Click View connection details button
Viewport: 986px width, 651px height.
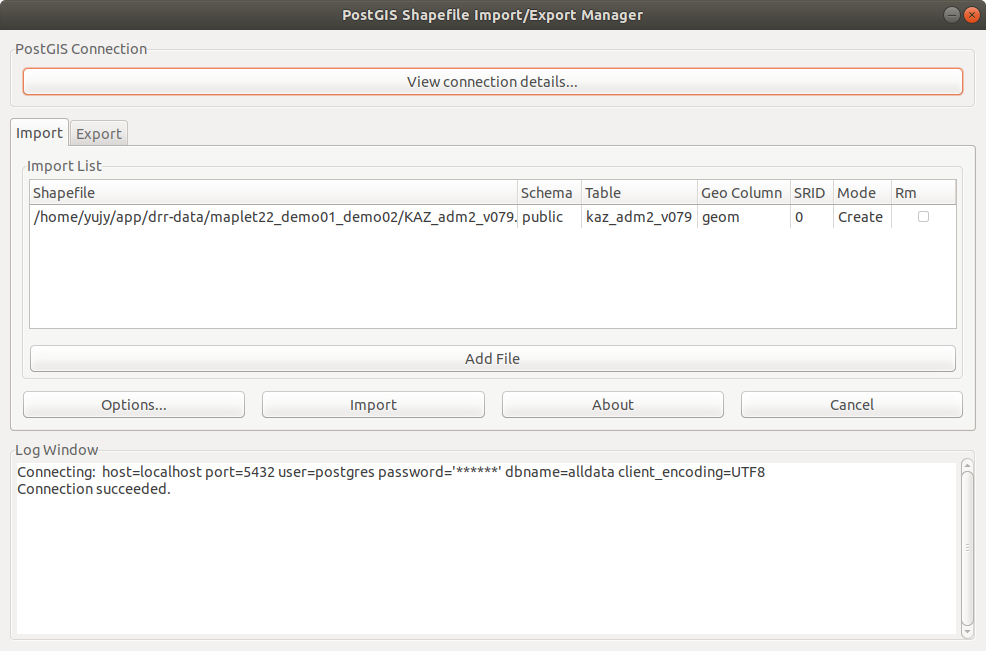pyautogui.click(x=492, y=82)
